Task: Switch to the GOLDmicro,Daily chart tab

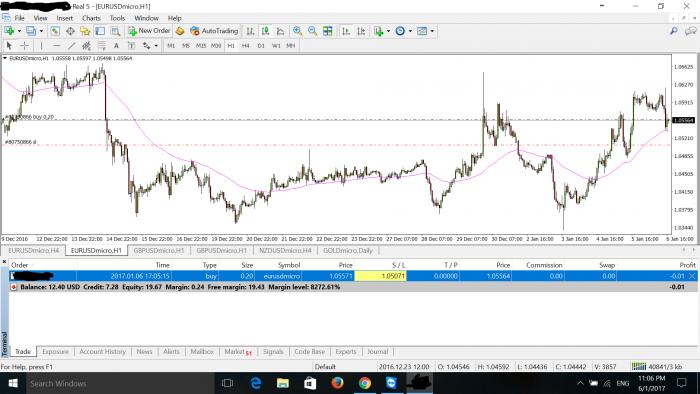Action: coord(348,250)
